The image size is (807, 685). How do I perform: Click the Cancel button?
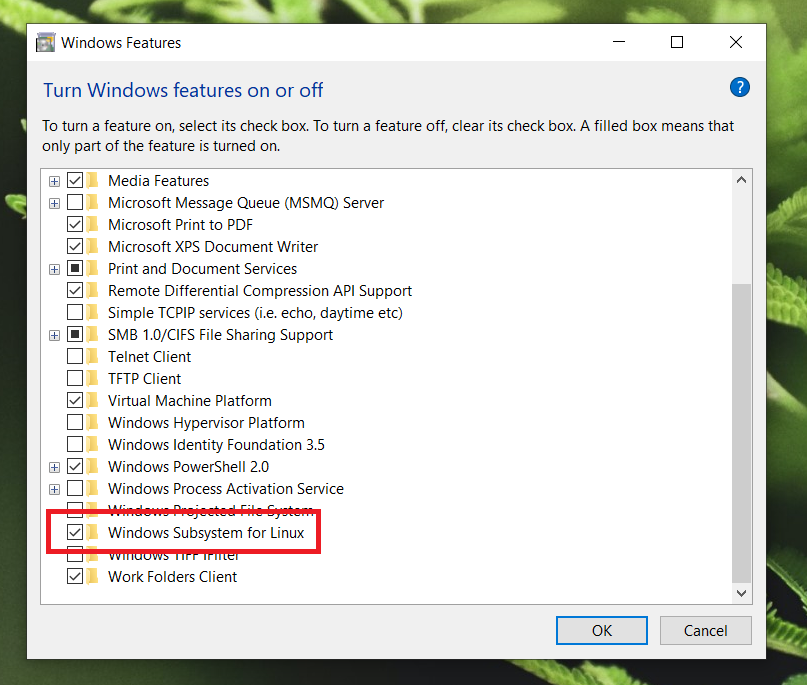pyautogui.click(x=706, y=630)
